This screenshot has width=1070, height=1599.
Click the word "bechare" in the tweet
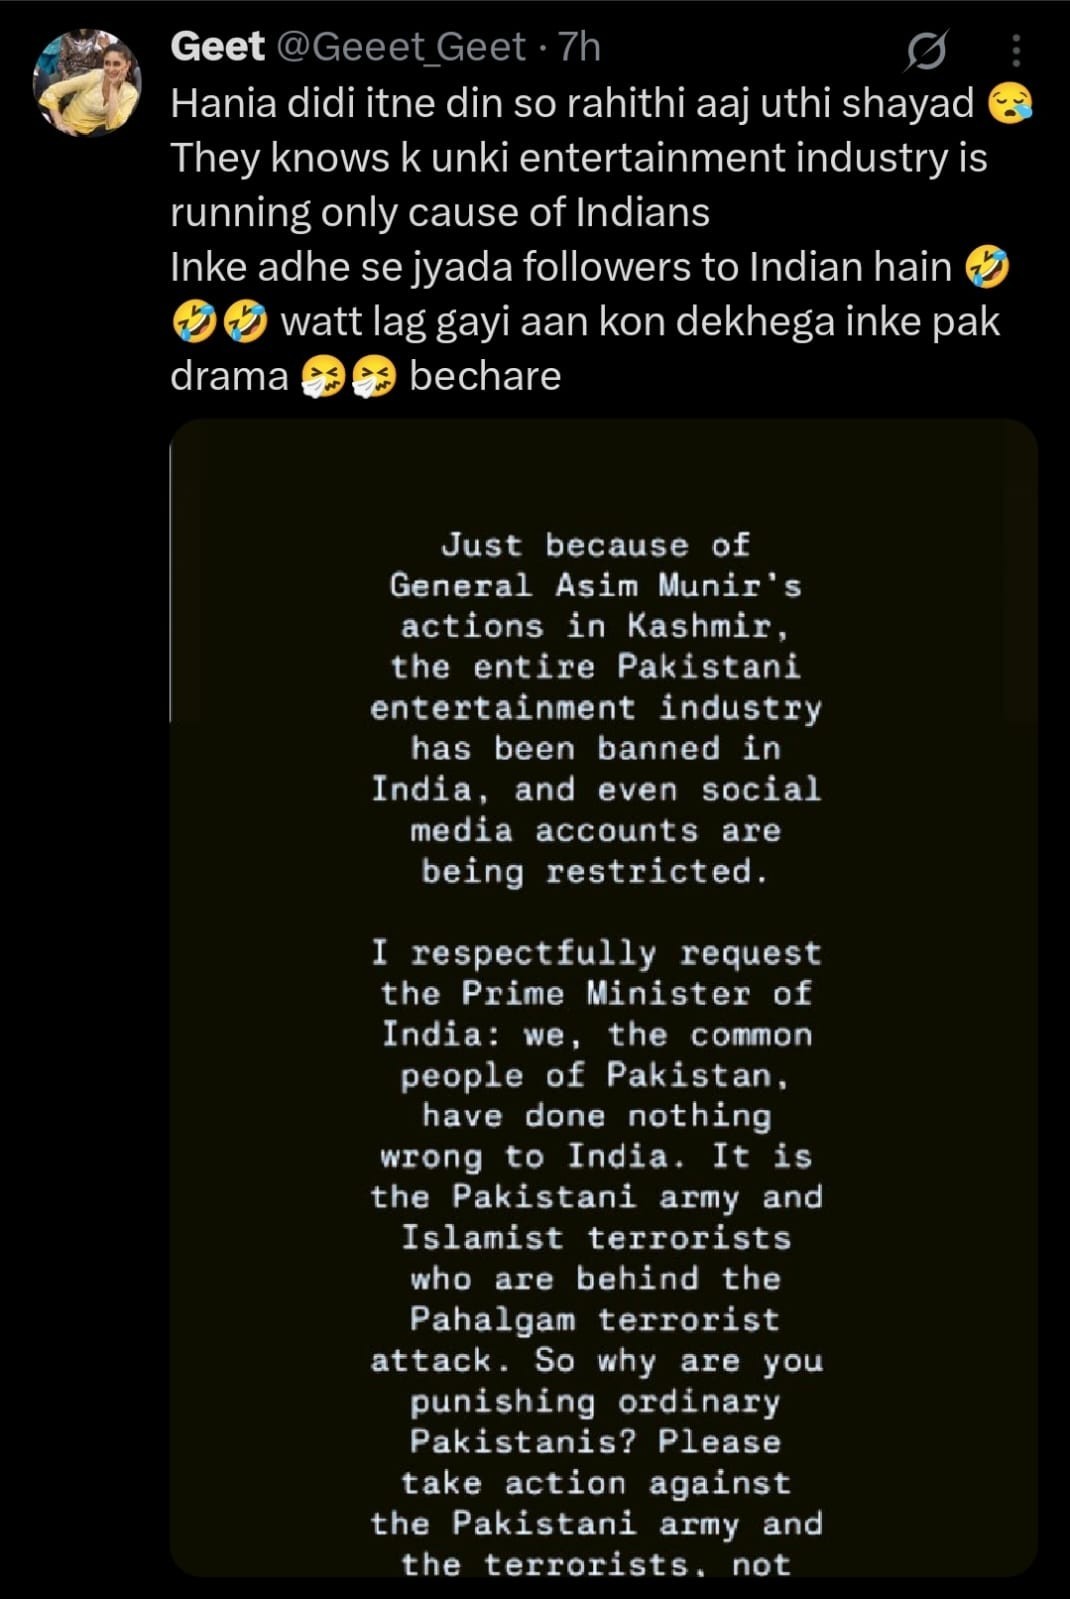[x=485, y=377]
